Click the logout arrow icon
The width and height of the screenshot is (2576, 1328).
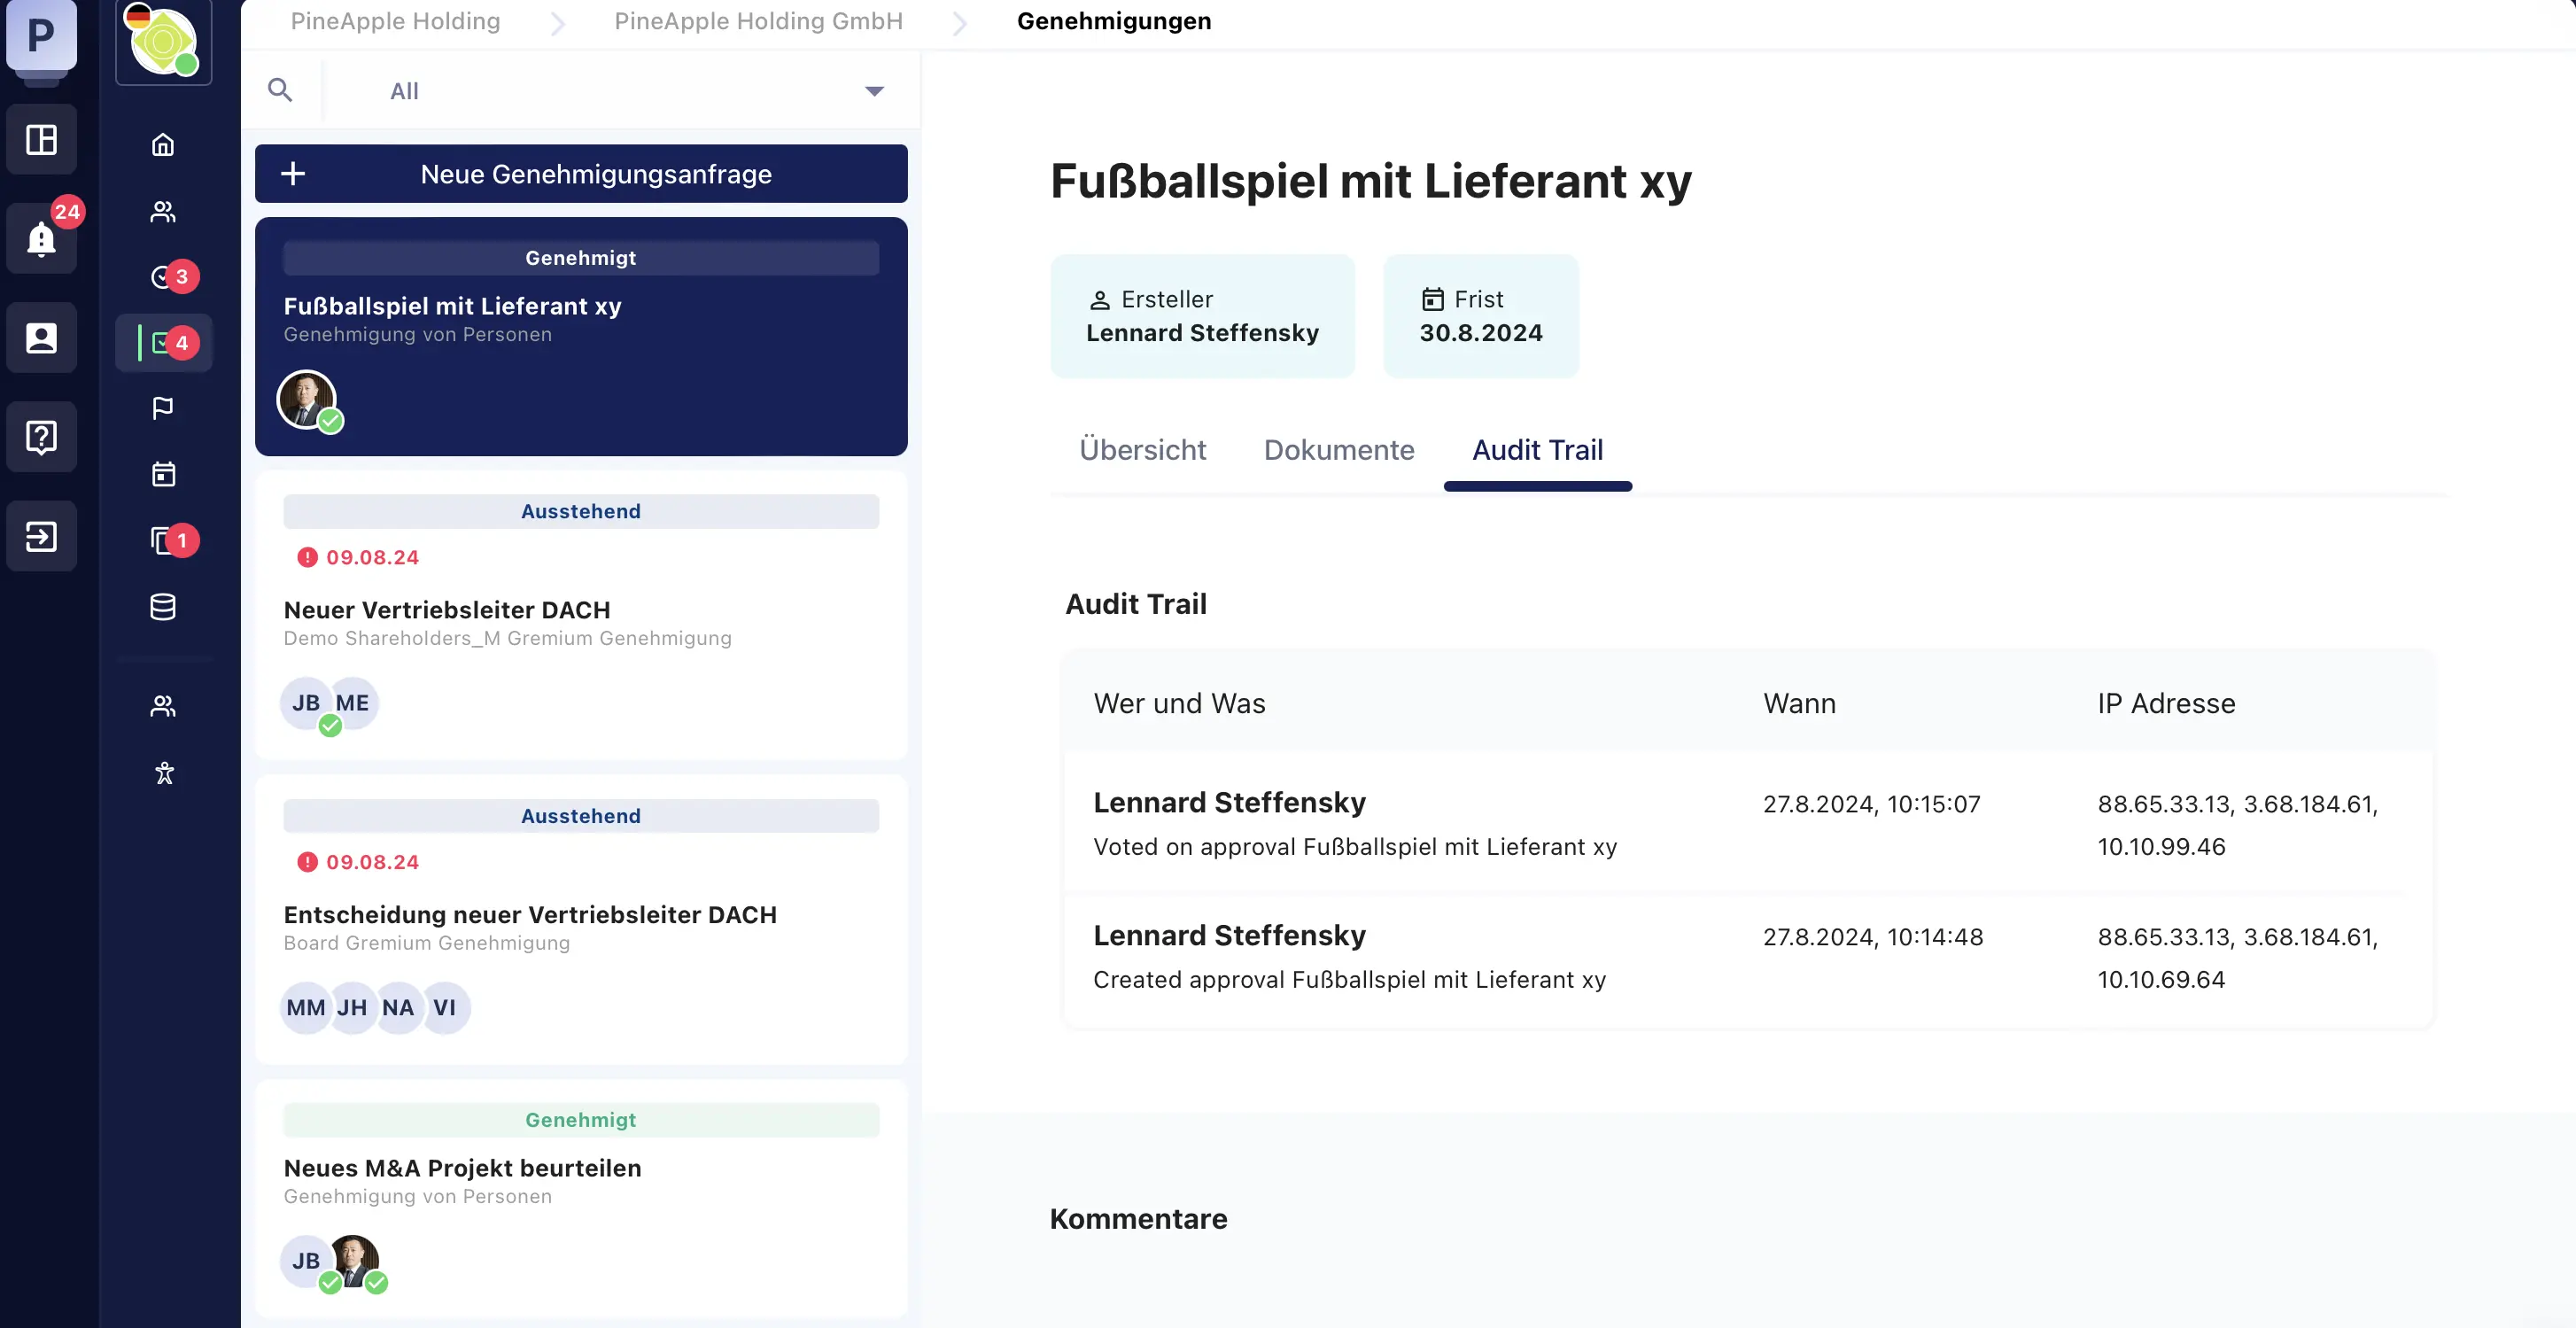click(x=41, y=536)
